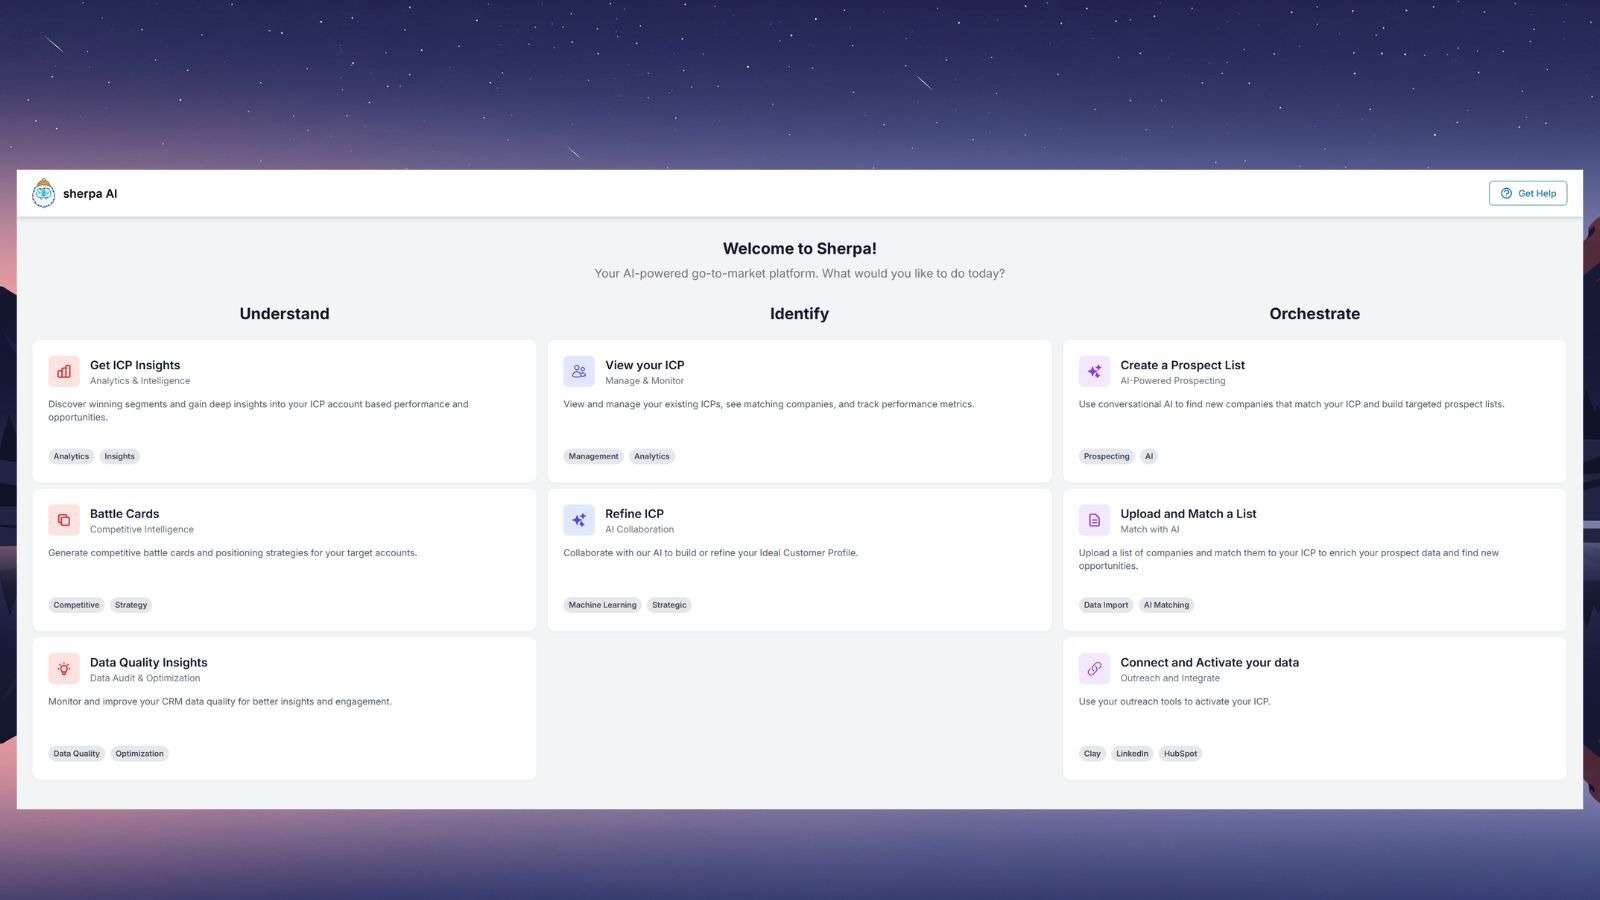This screenshot has width=1600, height=900.
Task: Select the HubSpot tag
Action: [1180, 754]
